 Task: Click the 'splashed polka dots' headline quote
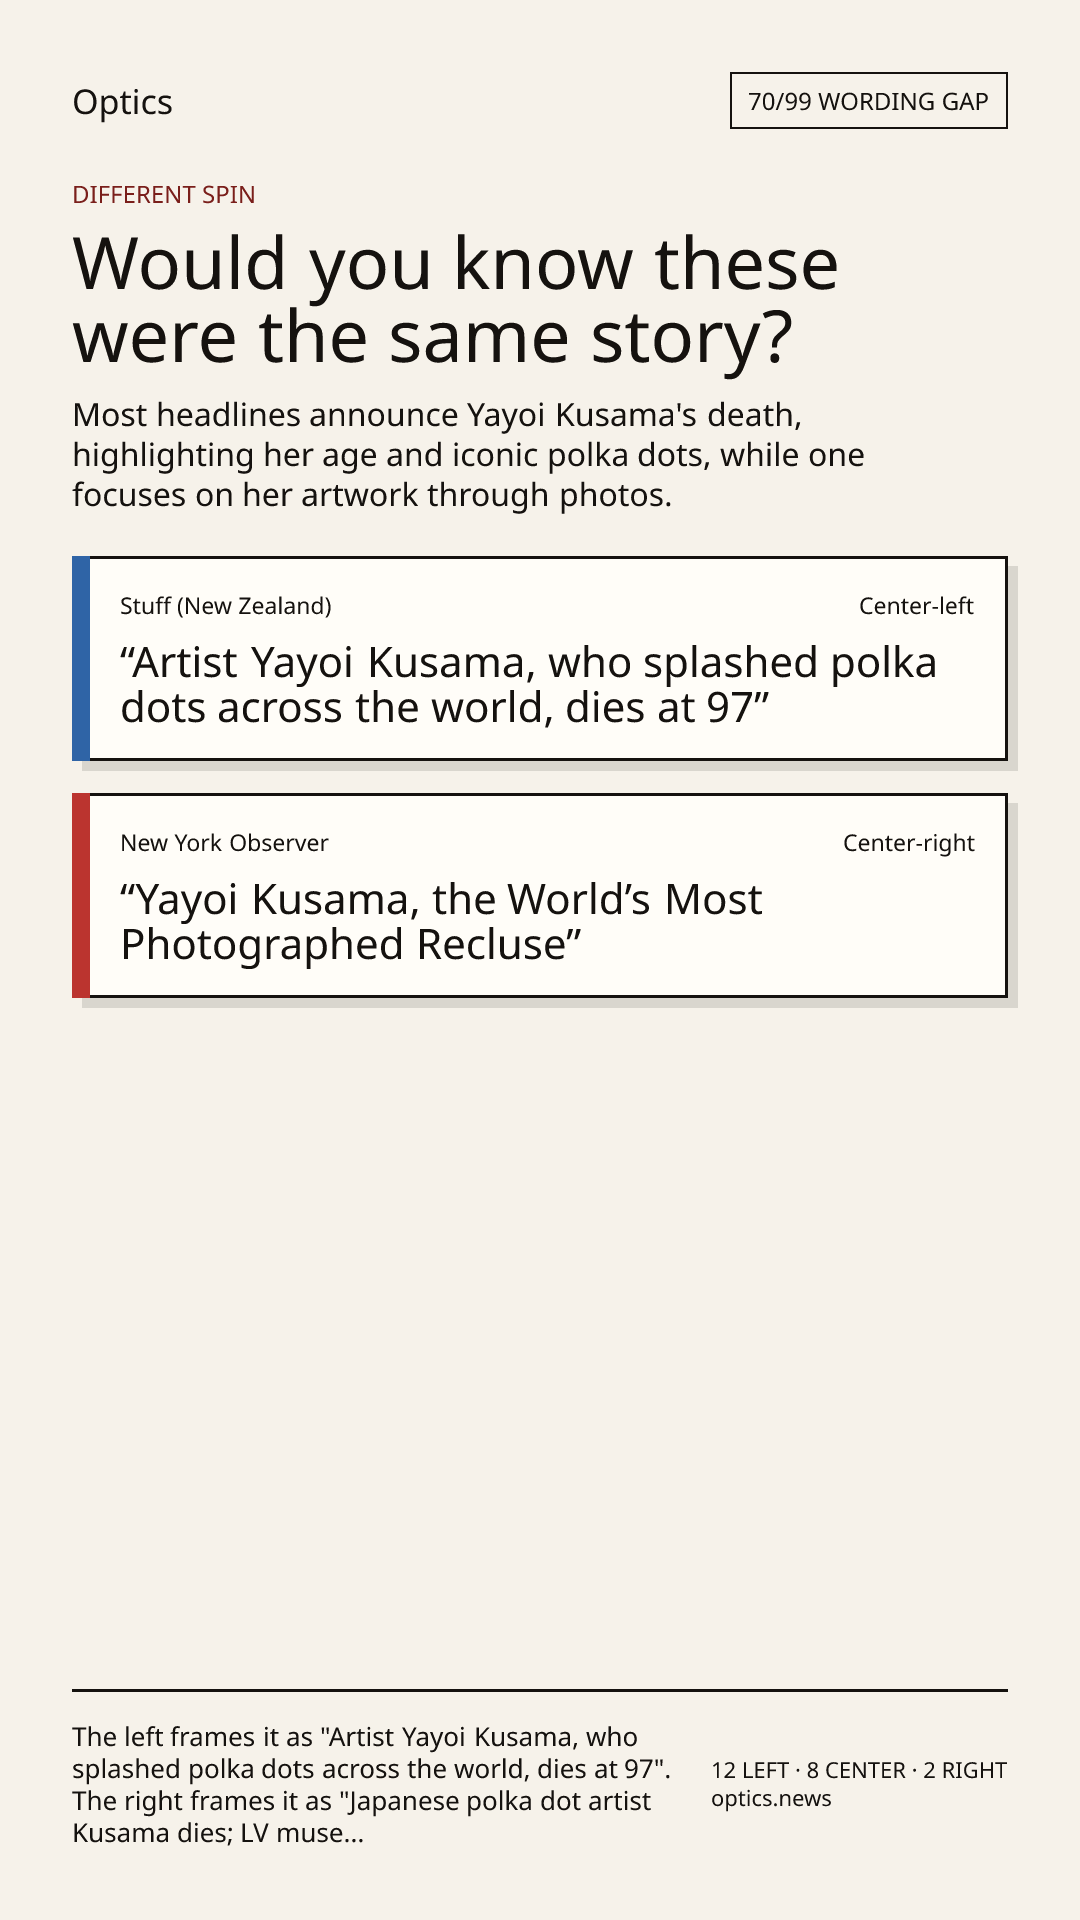click(529, 685)
